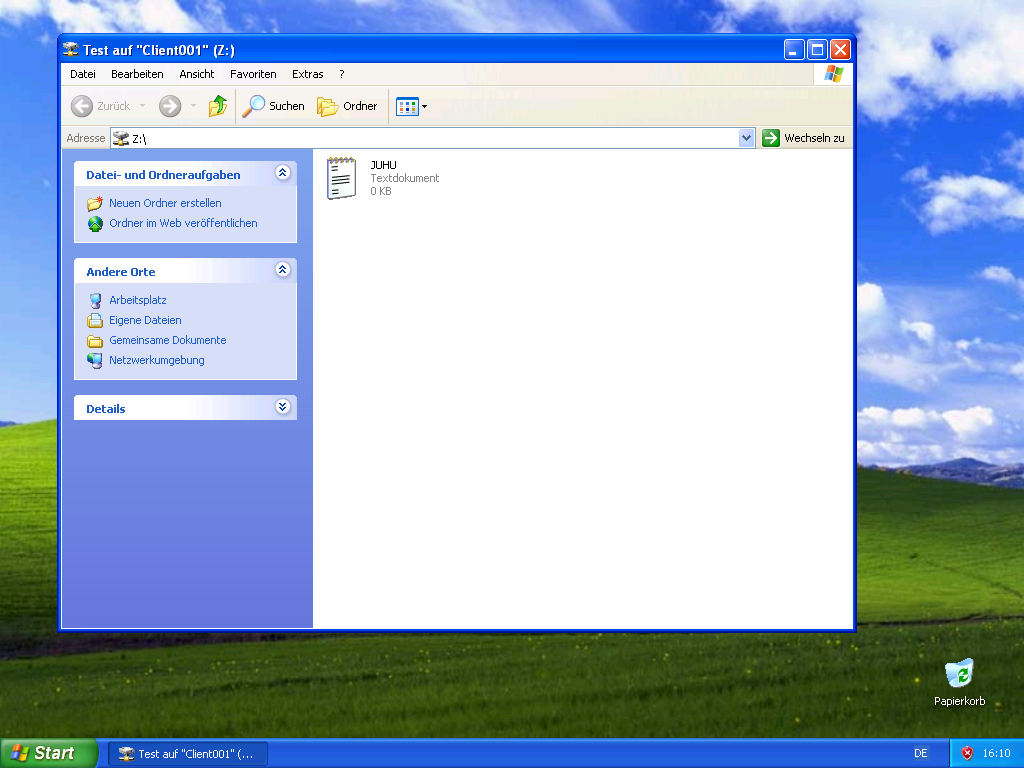The height and width of the screenshot is (768, 1024).
Task: Open the Suchen search tool
Action: [273, 106]
